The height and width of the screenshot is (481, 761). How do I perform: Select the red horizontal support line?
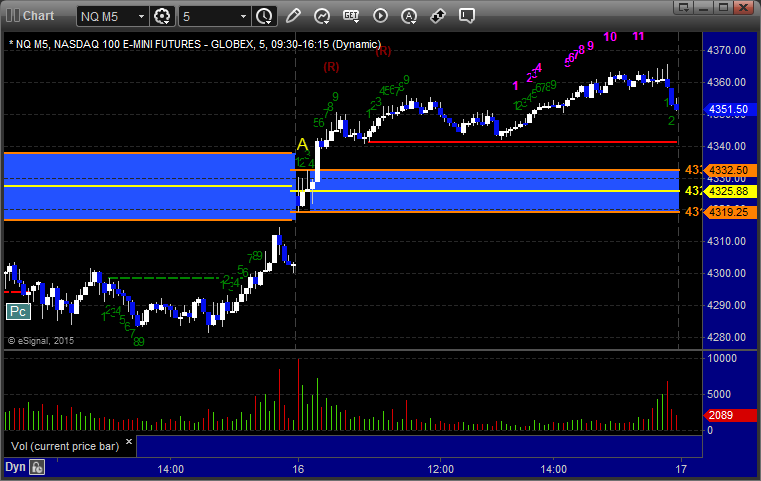point(523,142)
